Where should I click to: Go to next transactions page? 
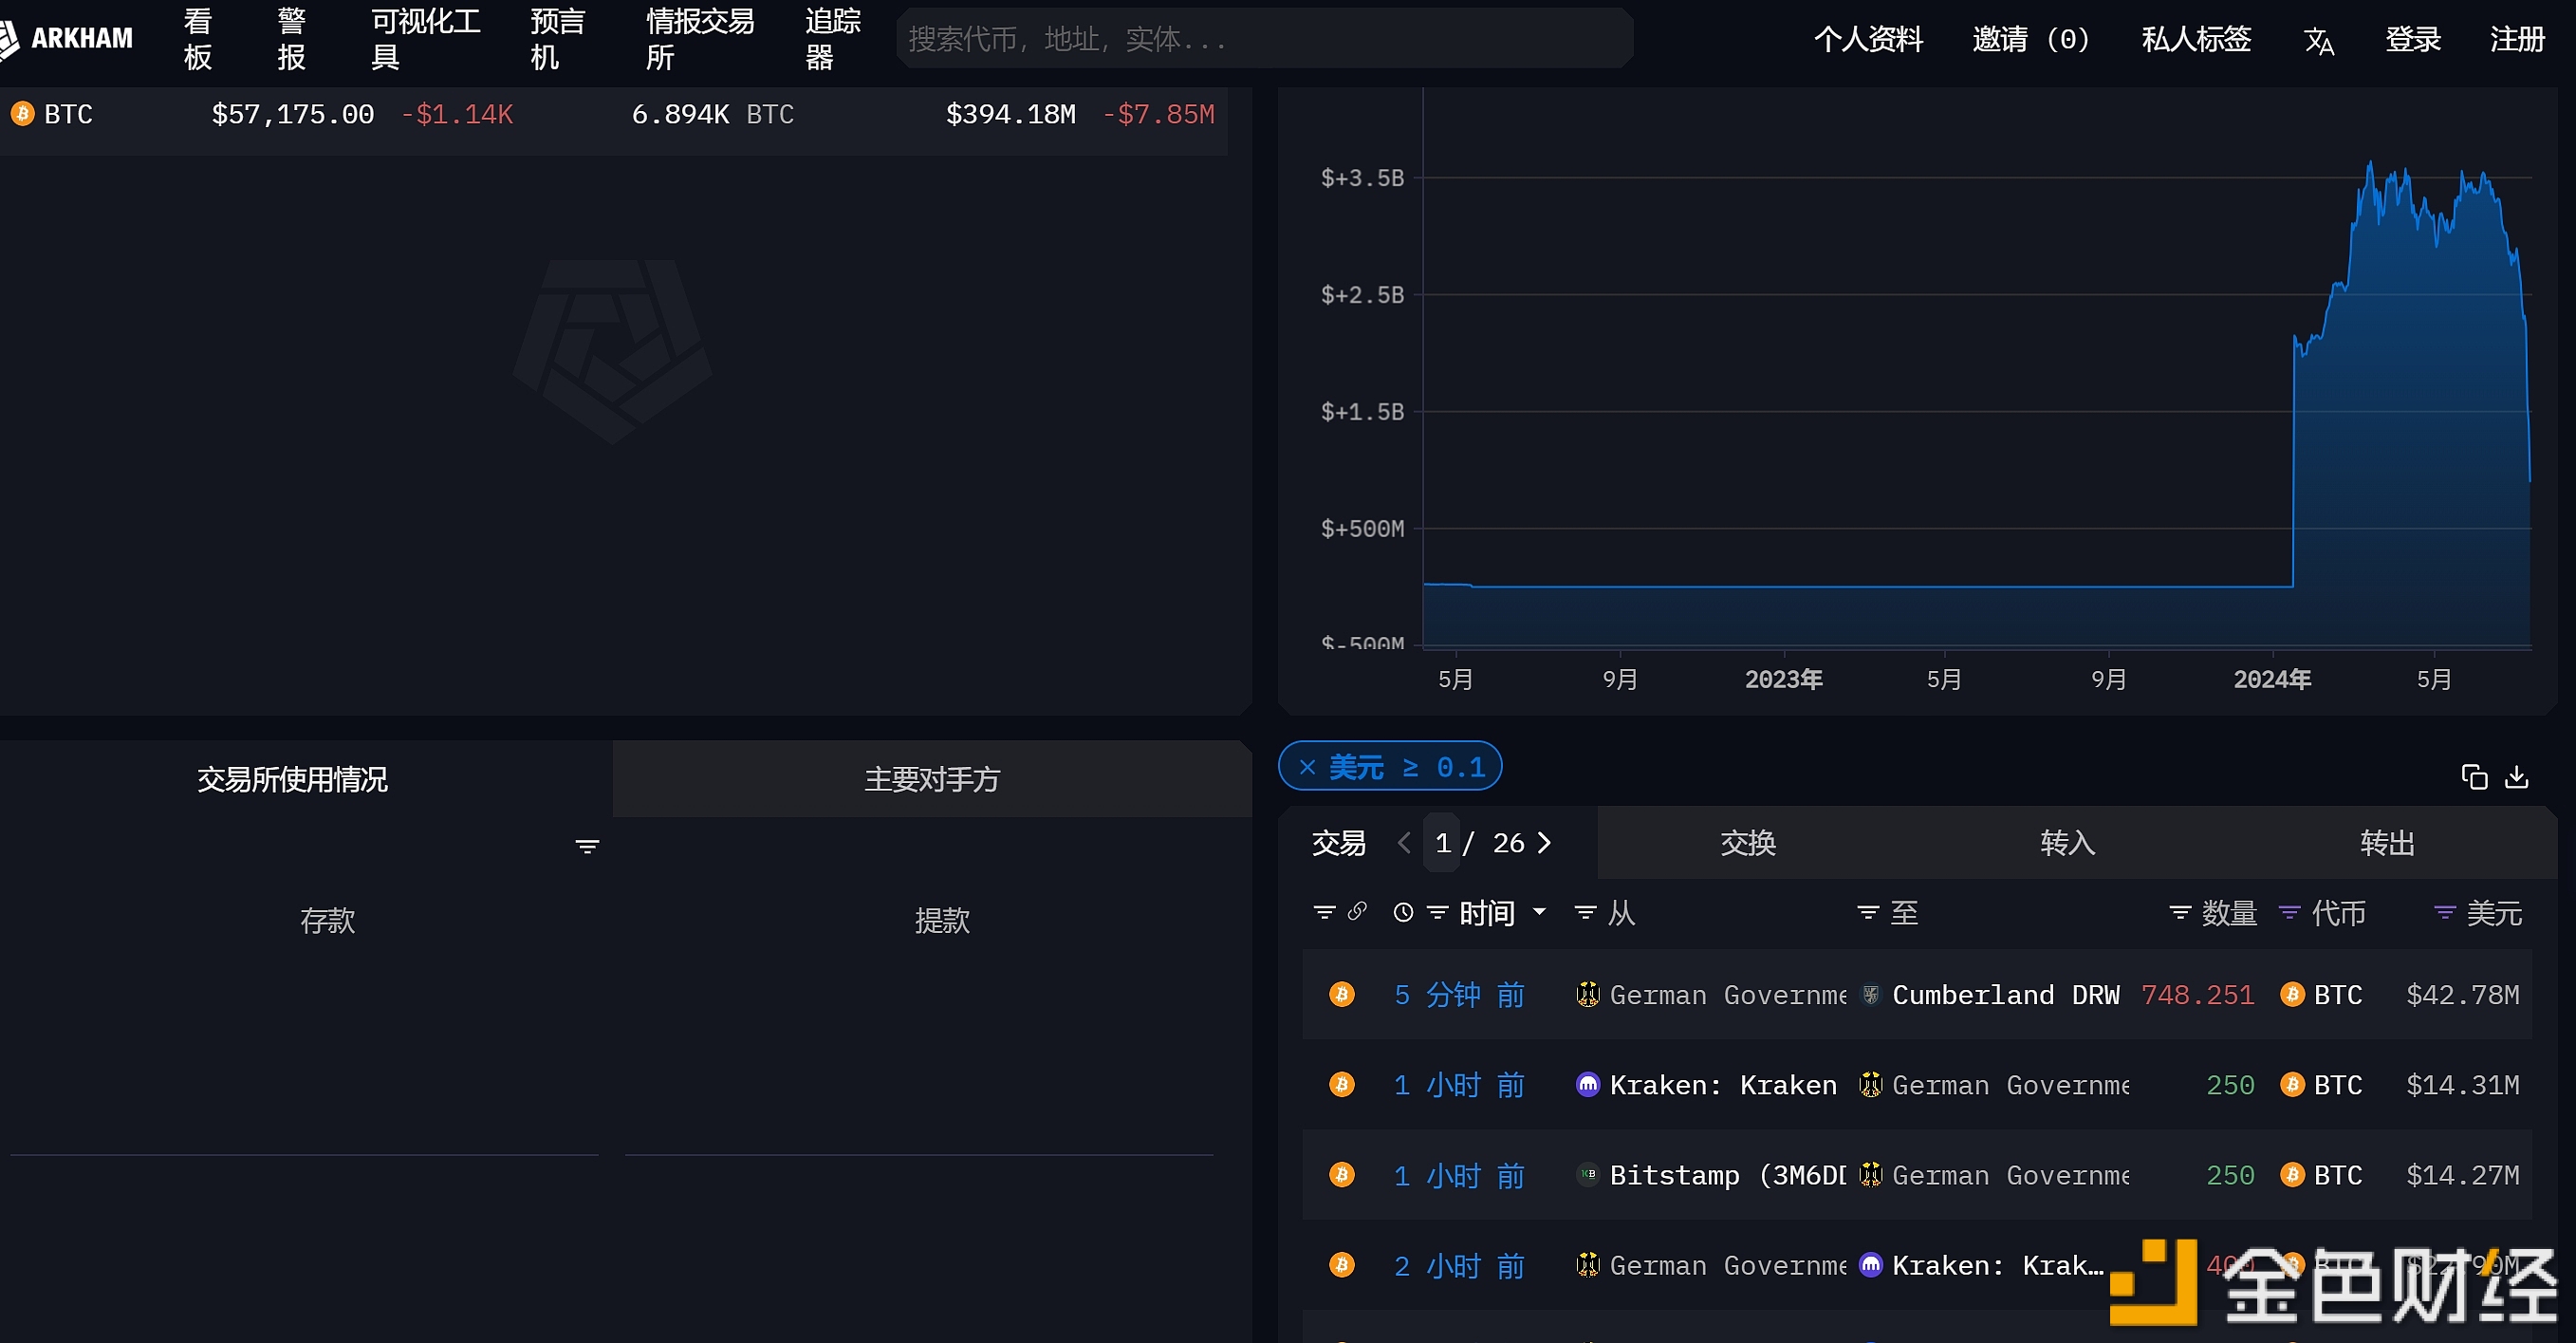tap(1544, 843)
